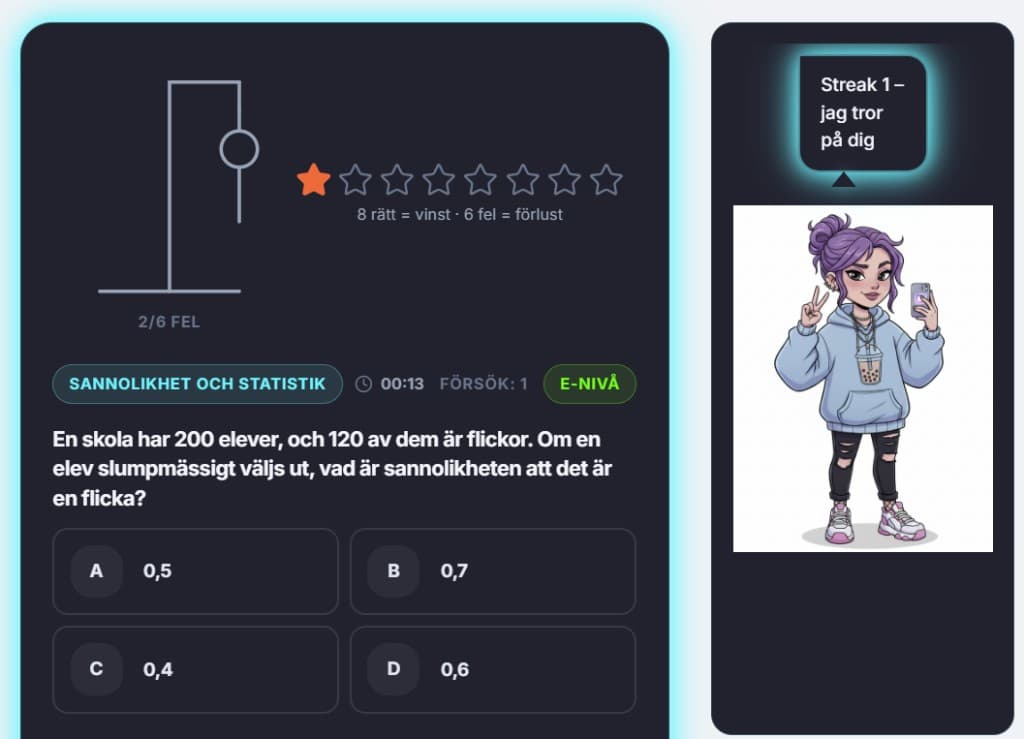Click the question text about 200 elever
The height and width of the screenshot is (739, 1024).
(x=332, y=469)
